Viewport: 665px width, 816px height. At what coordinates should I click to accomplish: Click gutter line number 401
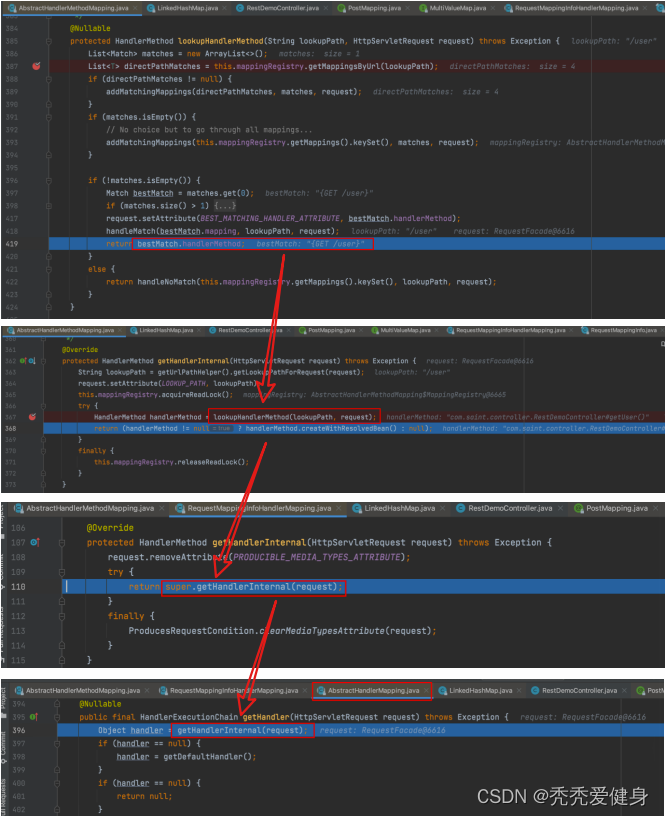19,796
